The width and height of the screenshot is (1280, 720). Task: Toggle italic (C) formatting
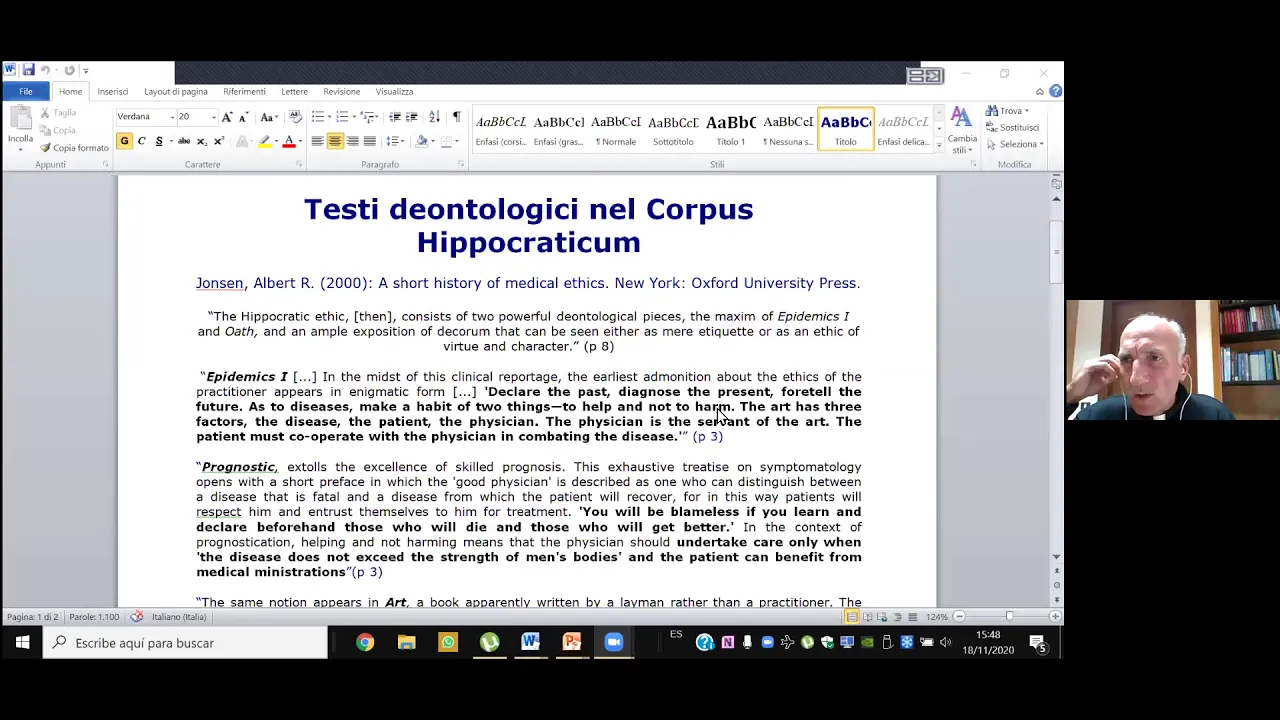pos(141,141)
